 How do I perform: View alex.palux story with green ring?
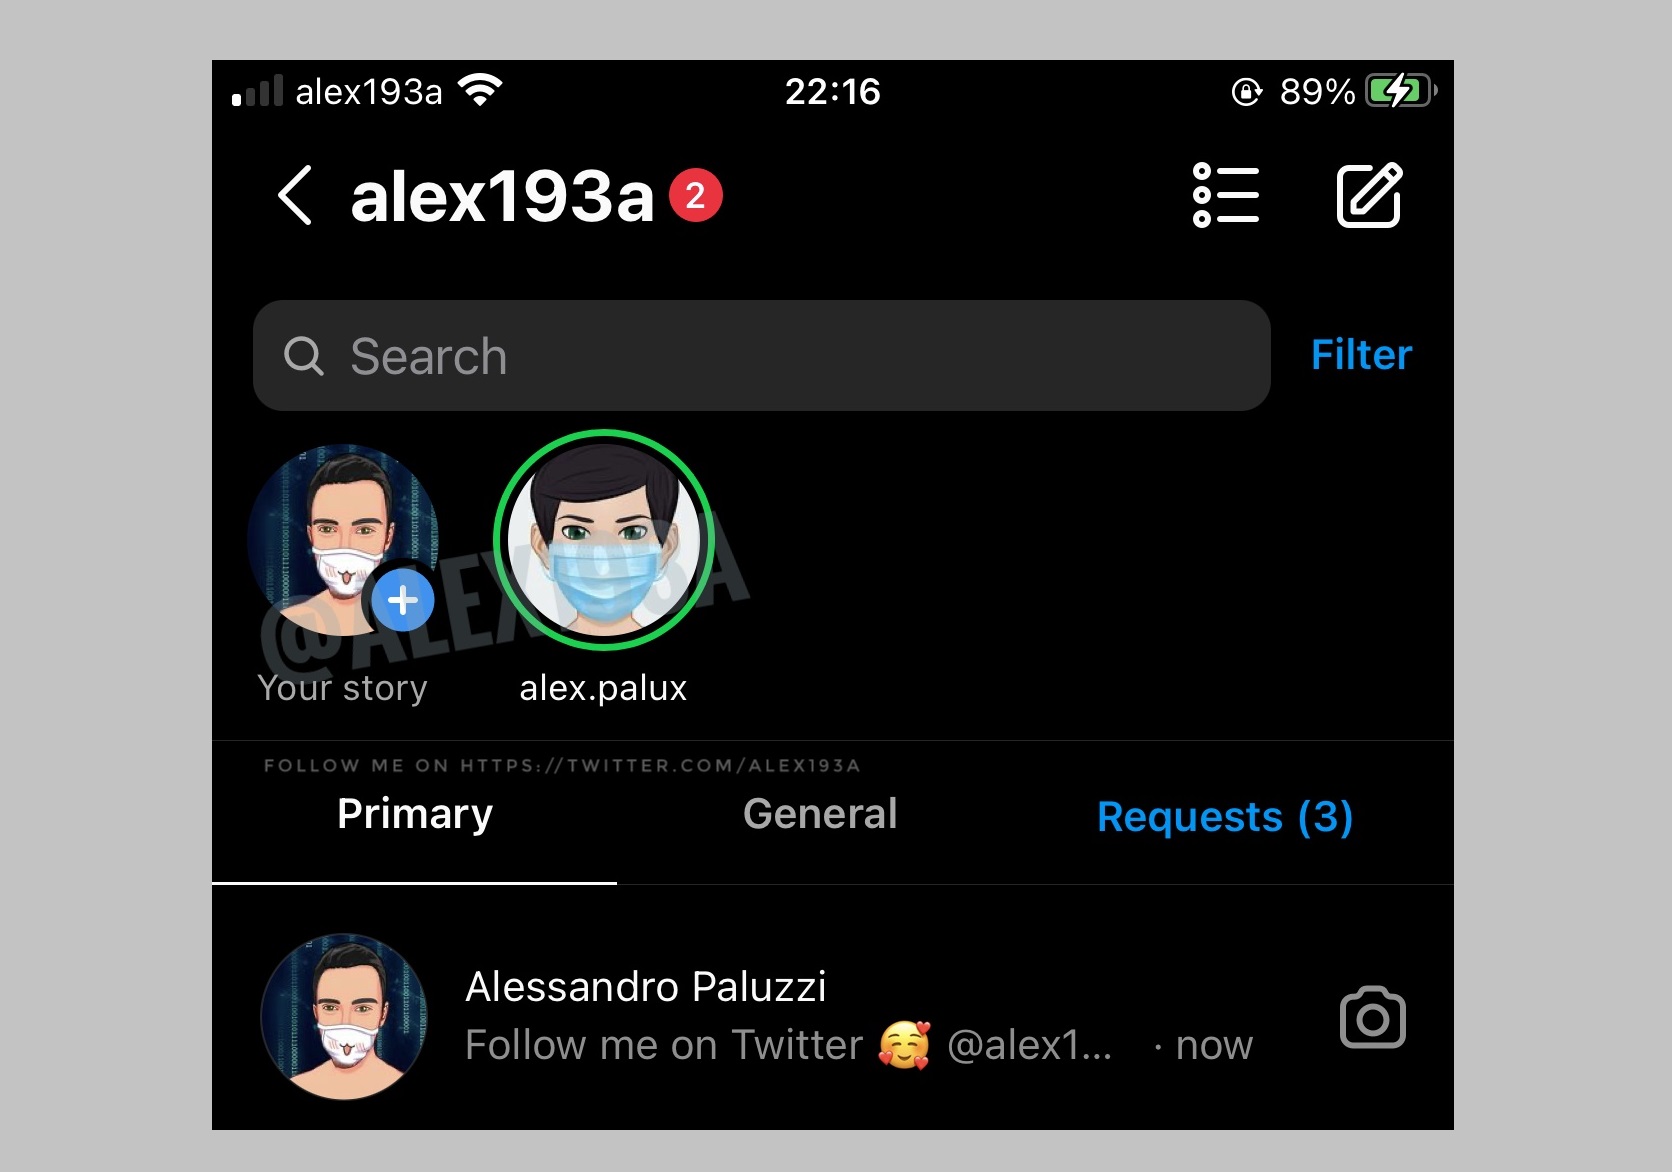pos(603,540)
